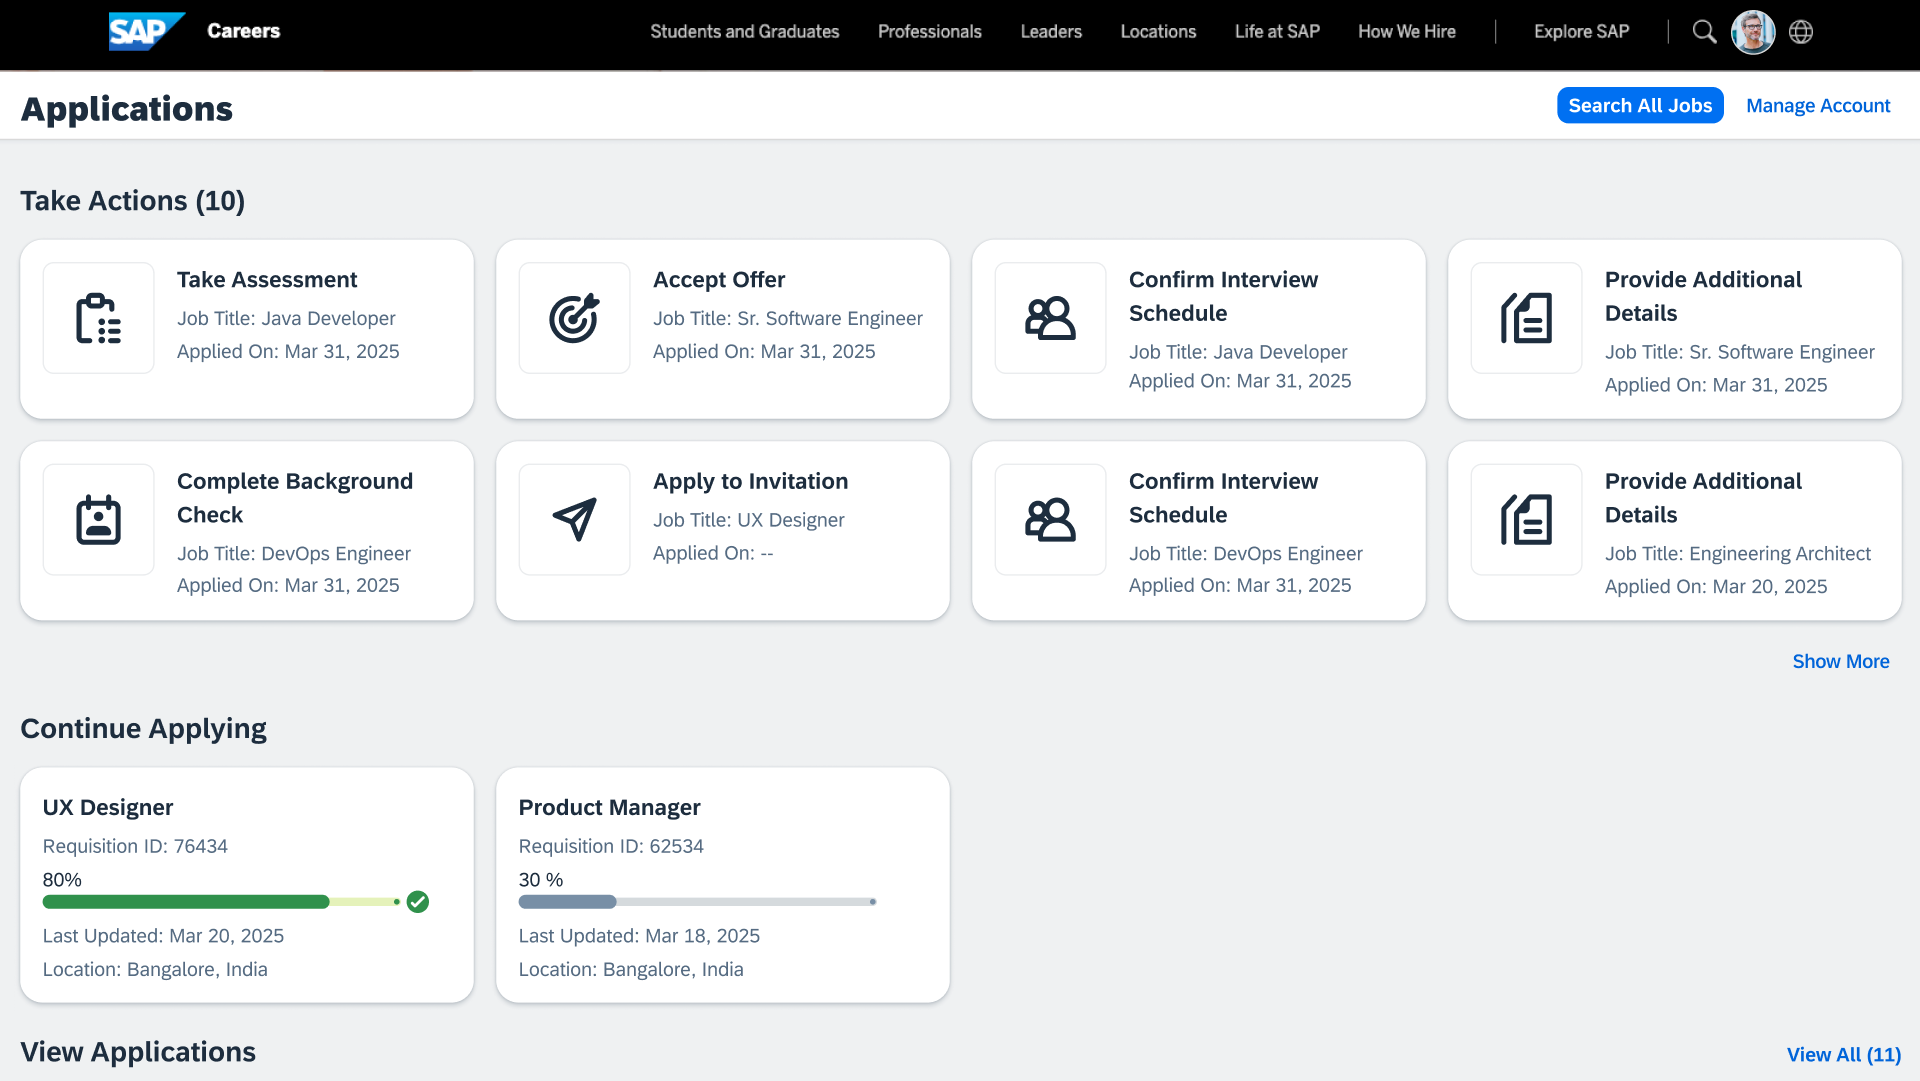Click the Accept Offer target icon
This screenshot has width=1920, height=1081.
(574, 318)
